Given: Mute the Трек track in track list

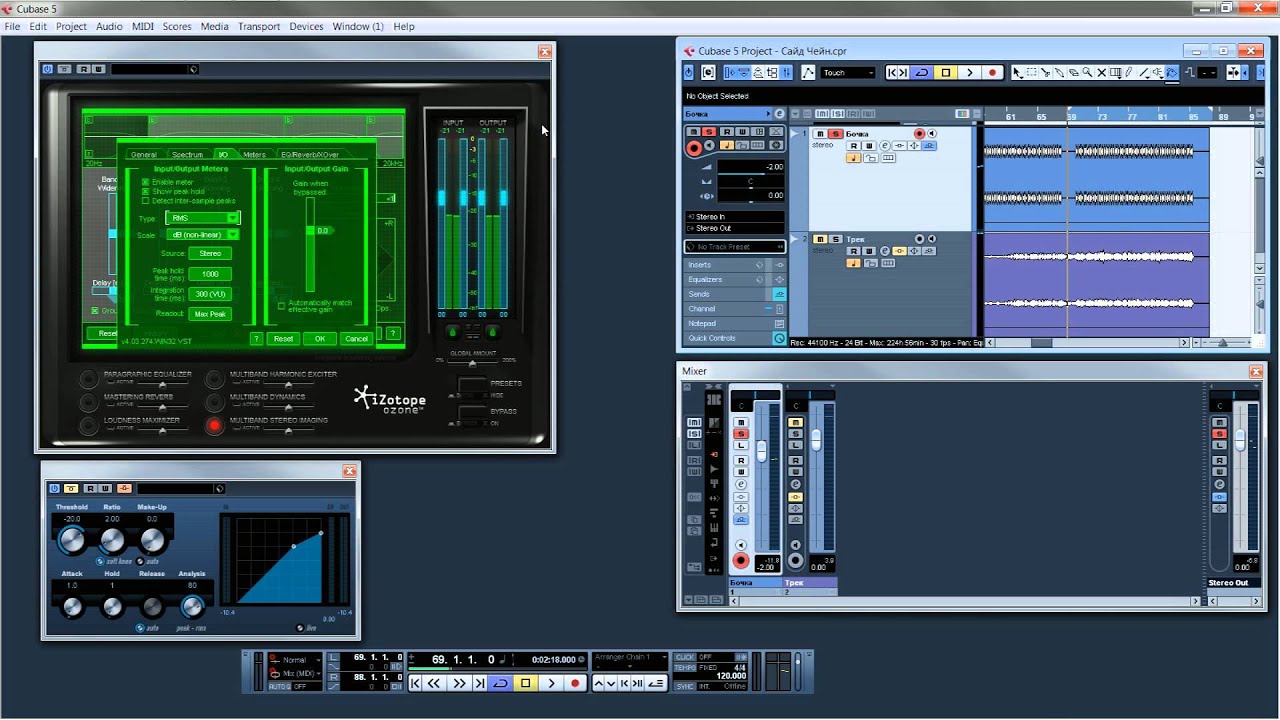Looking at the screenshot, I should click(820, 239).
